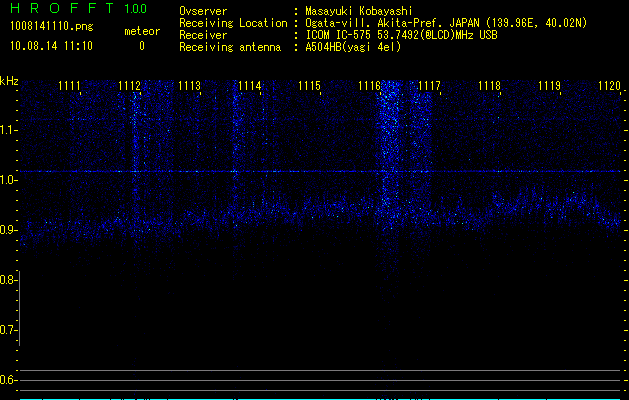Select the 0.9 frequency axis label
The width and height of the screenshot is (629, 400).
[x=7, y=230]
